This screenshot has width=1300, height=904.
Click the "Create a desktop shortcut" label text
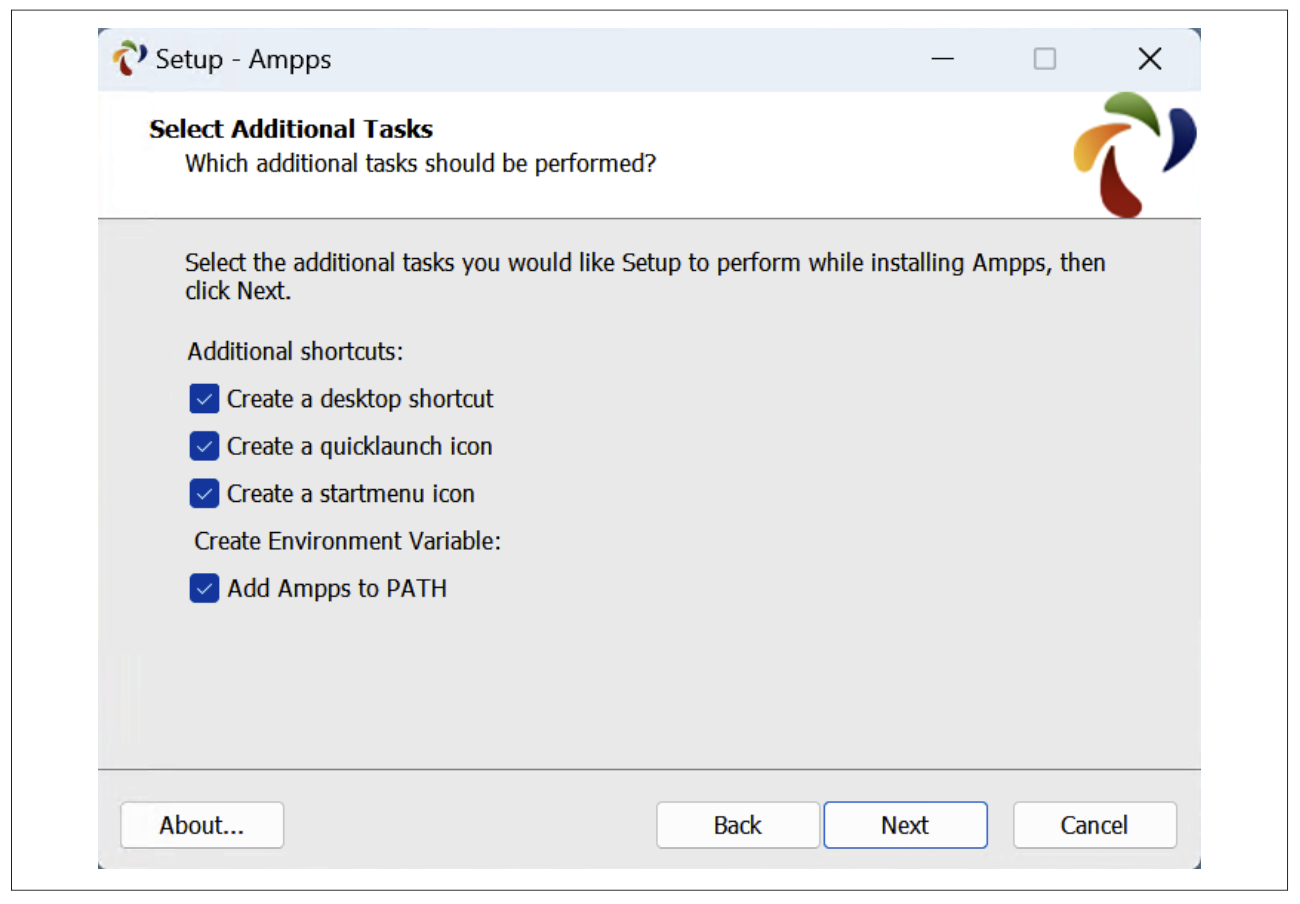coord(360,399)
